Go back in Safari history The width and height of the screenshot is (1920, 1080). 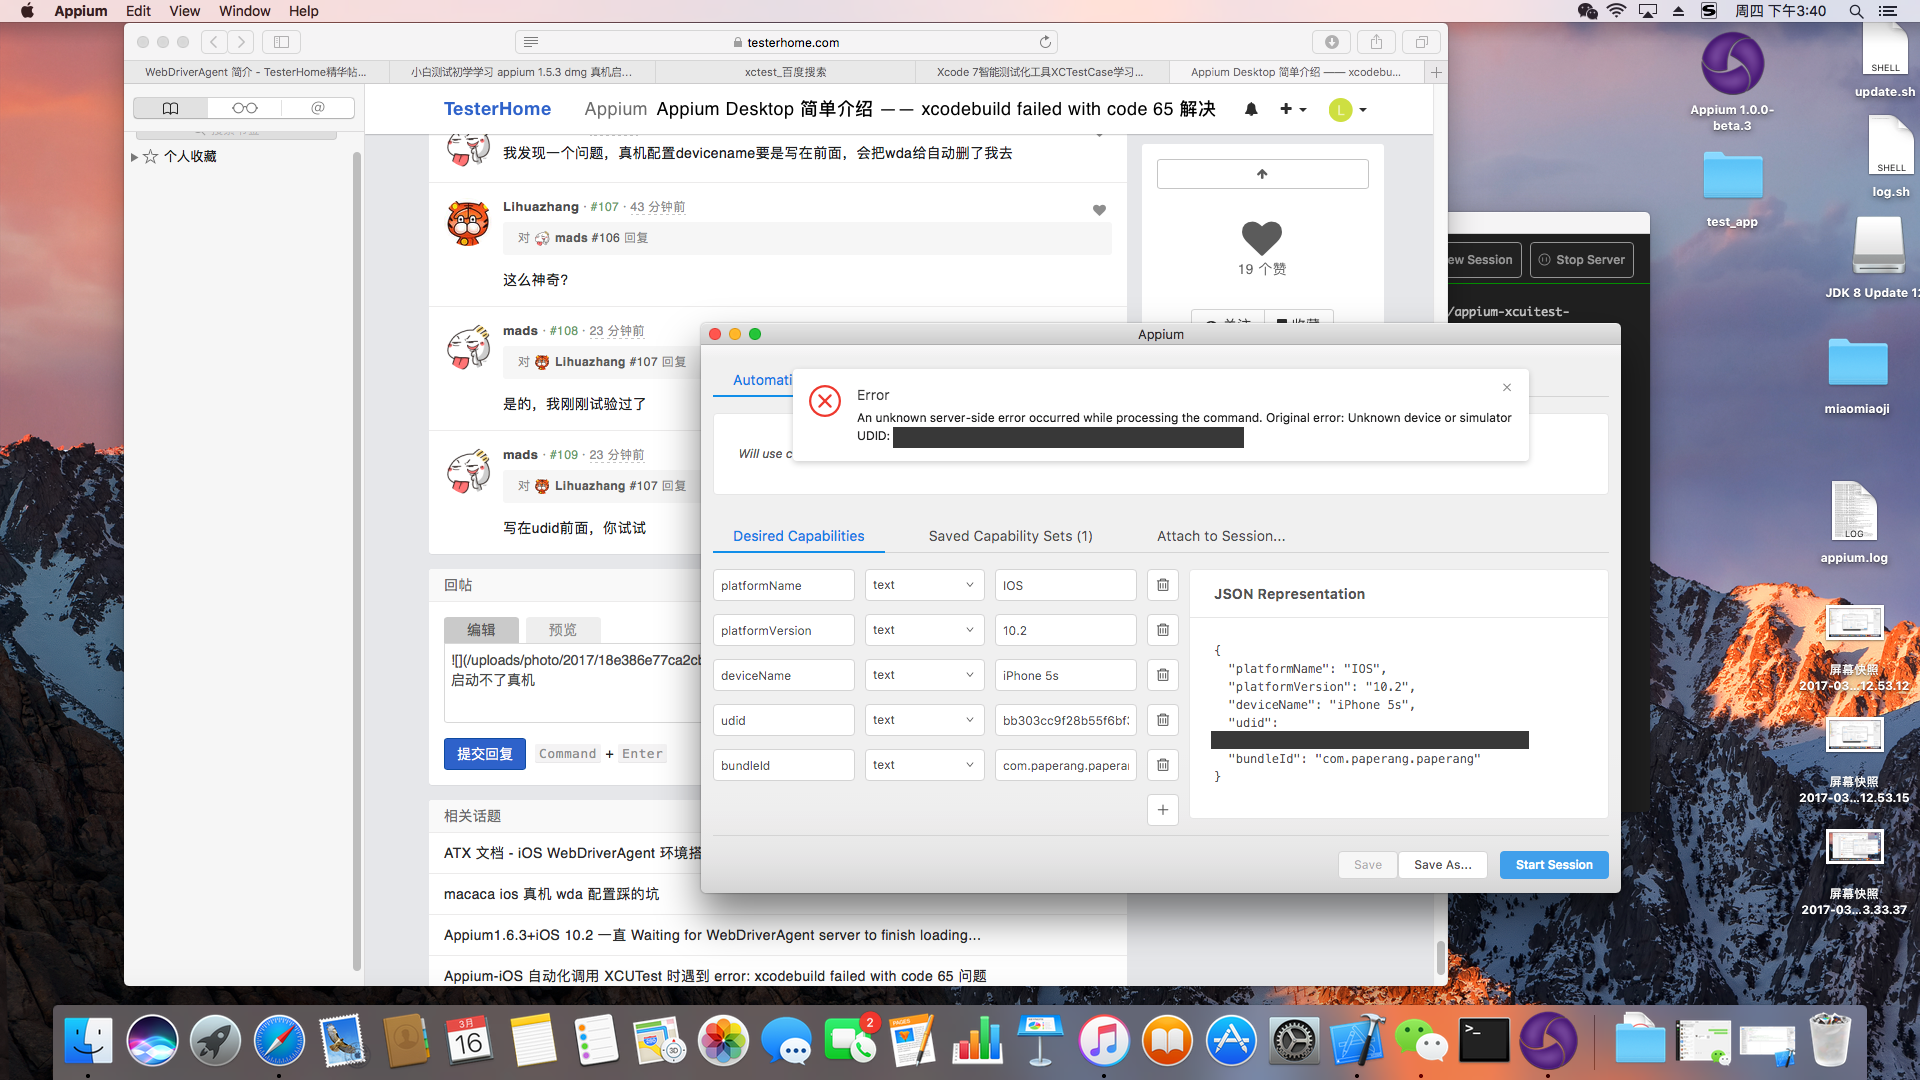coord(213,42)
